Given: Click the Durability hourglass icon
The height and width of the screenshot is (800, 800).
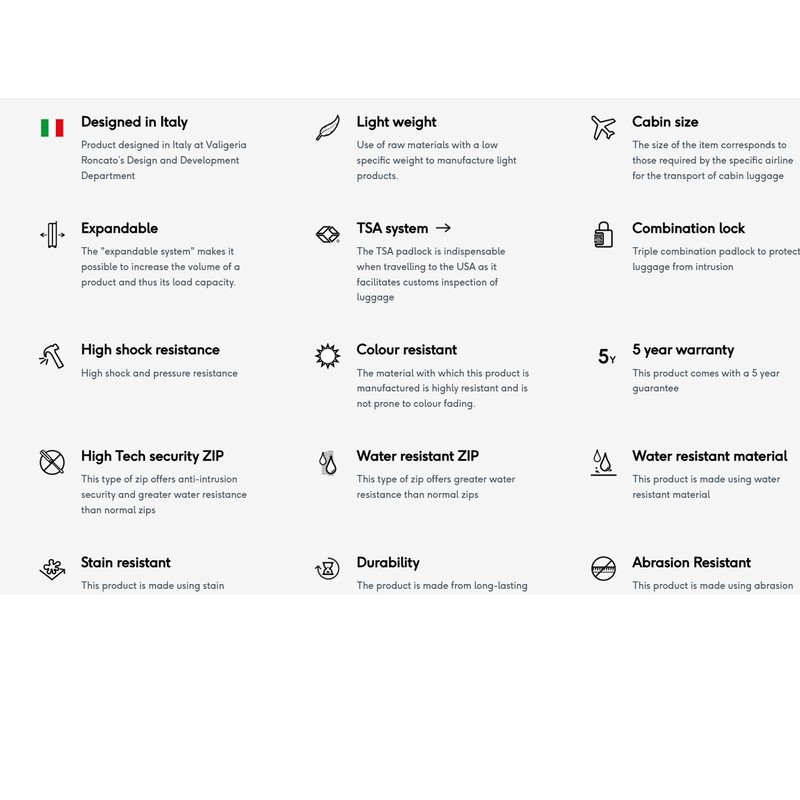Looking at the screenshot, I should click(x=327, y=569).
